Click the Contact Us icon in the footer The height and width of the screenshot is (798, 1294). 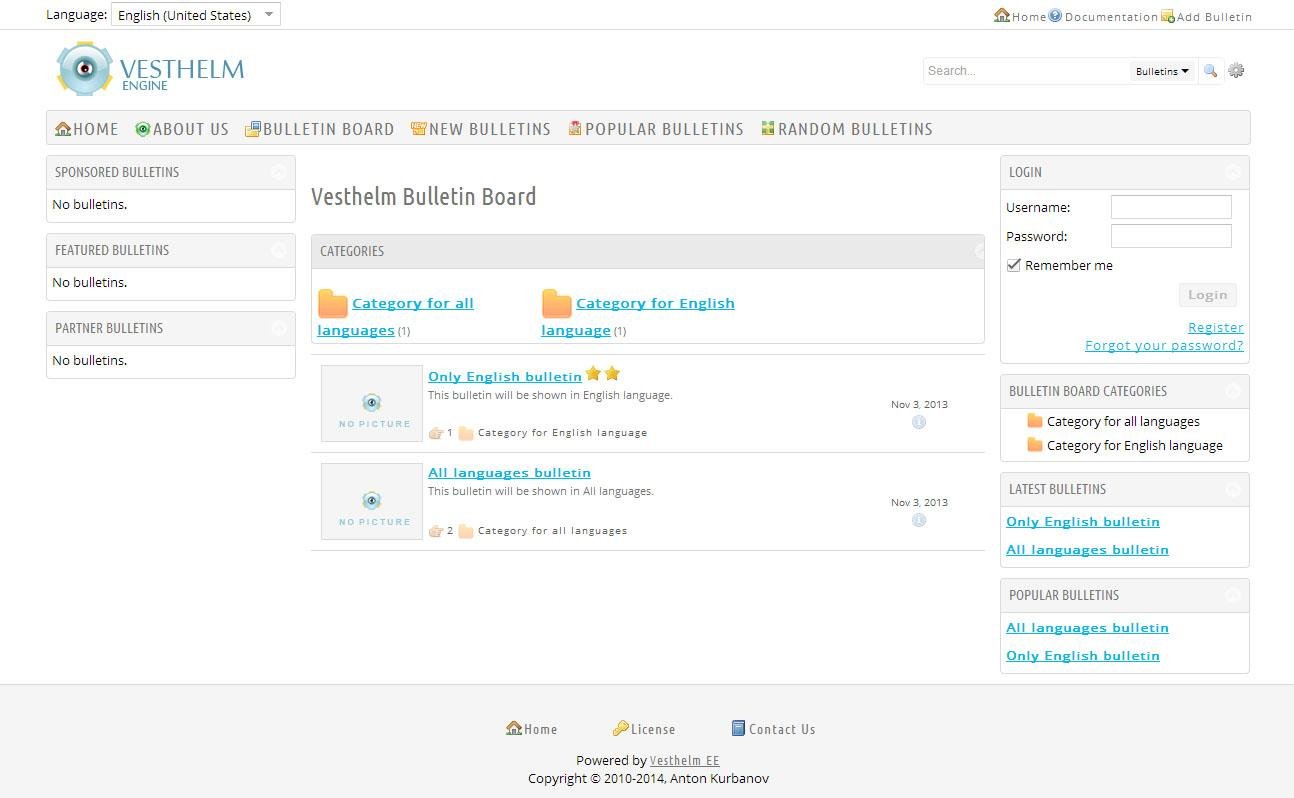[738, 728]
